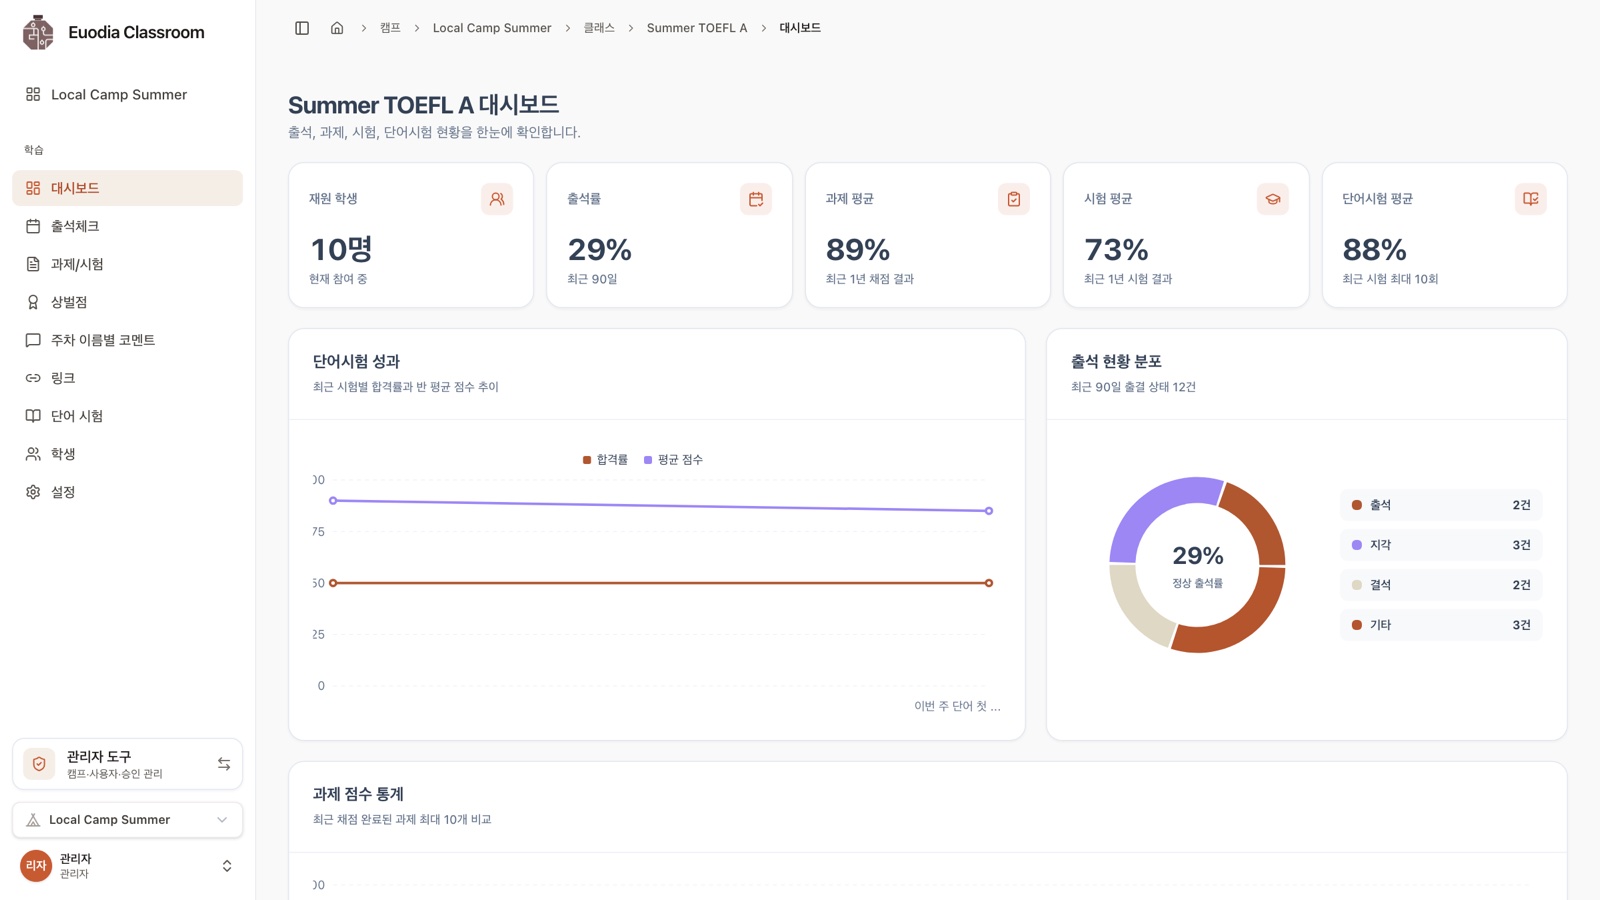Click the donut chart center 29%

(x=1198, y=556)
